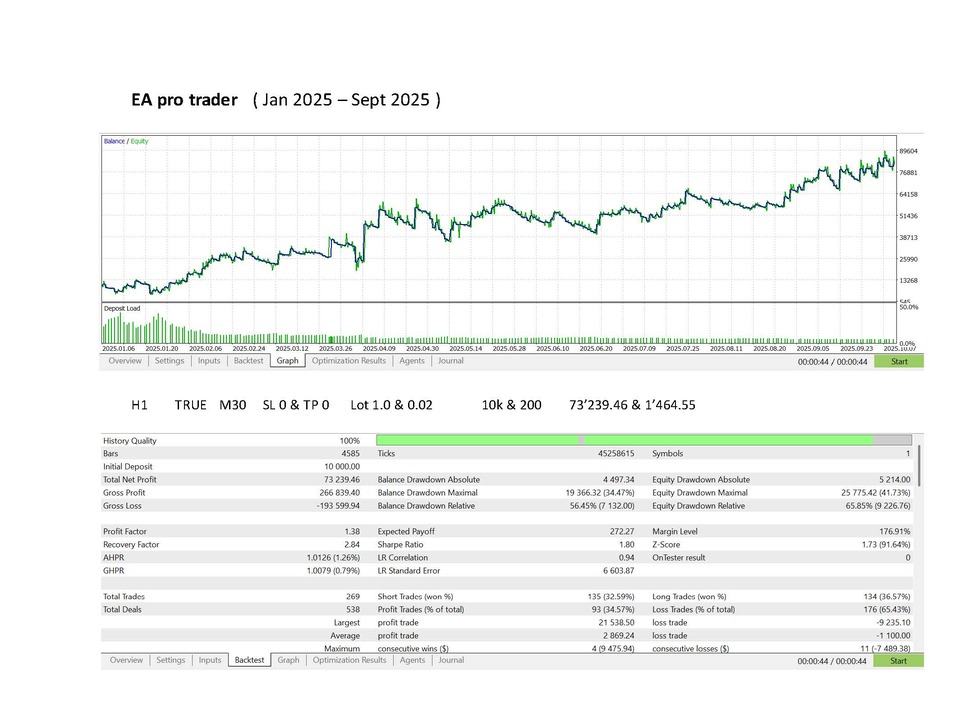
Task: Switch to Graph tab in bottom tab bar
Action: [288, 660]
